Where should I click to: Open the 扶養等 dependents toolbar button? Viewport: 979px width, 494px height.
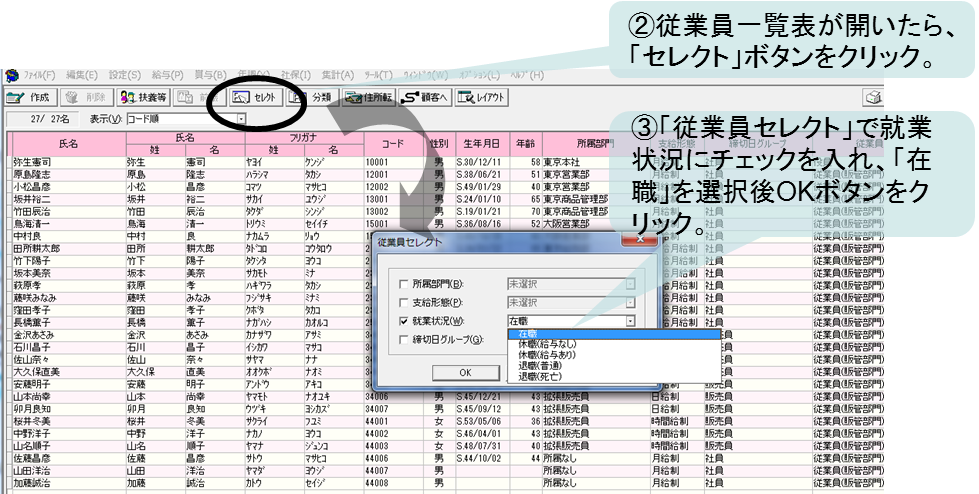pyautogui.click(x=142, y=97)
